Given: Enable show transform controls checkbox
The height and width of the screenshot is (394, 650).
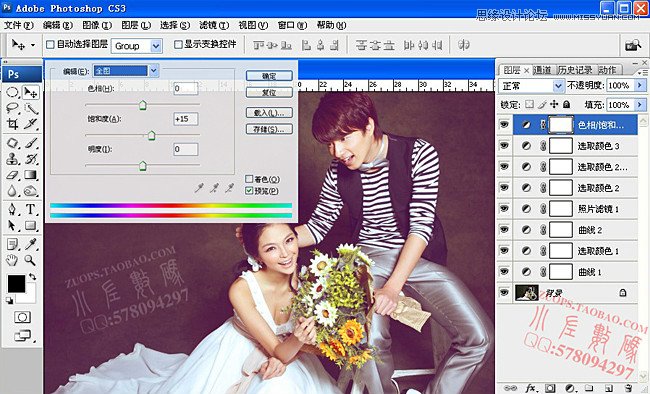Looking at the screenshot, I should tap(178, 44).
